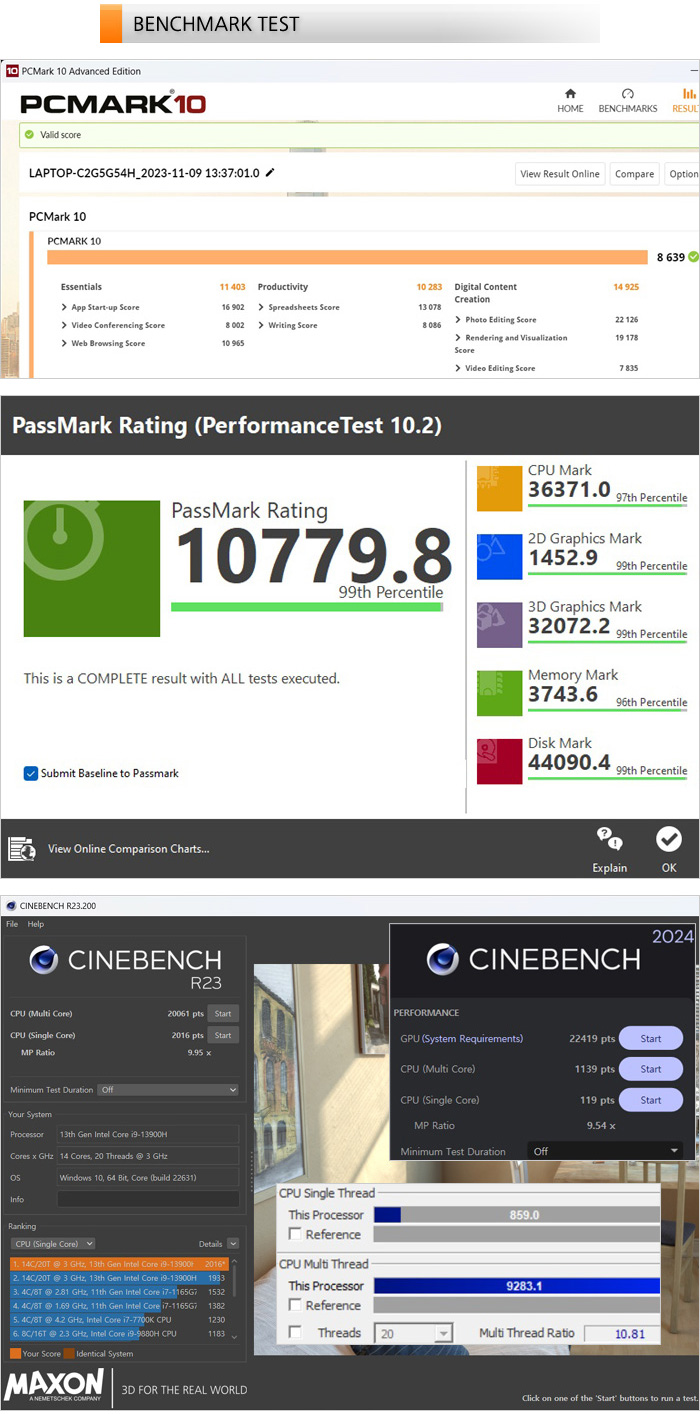Open View Online Comparison Charts link
700x1414 pixels.
coord(129,849)
